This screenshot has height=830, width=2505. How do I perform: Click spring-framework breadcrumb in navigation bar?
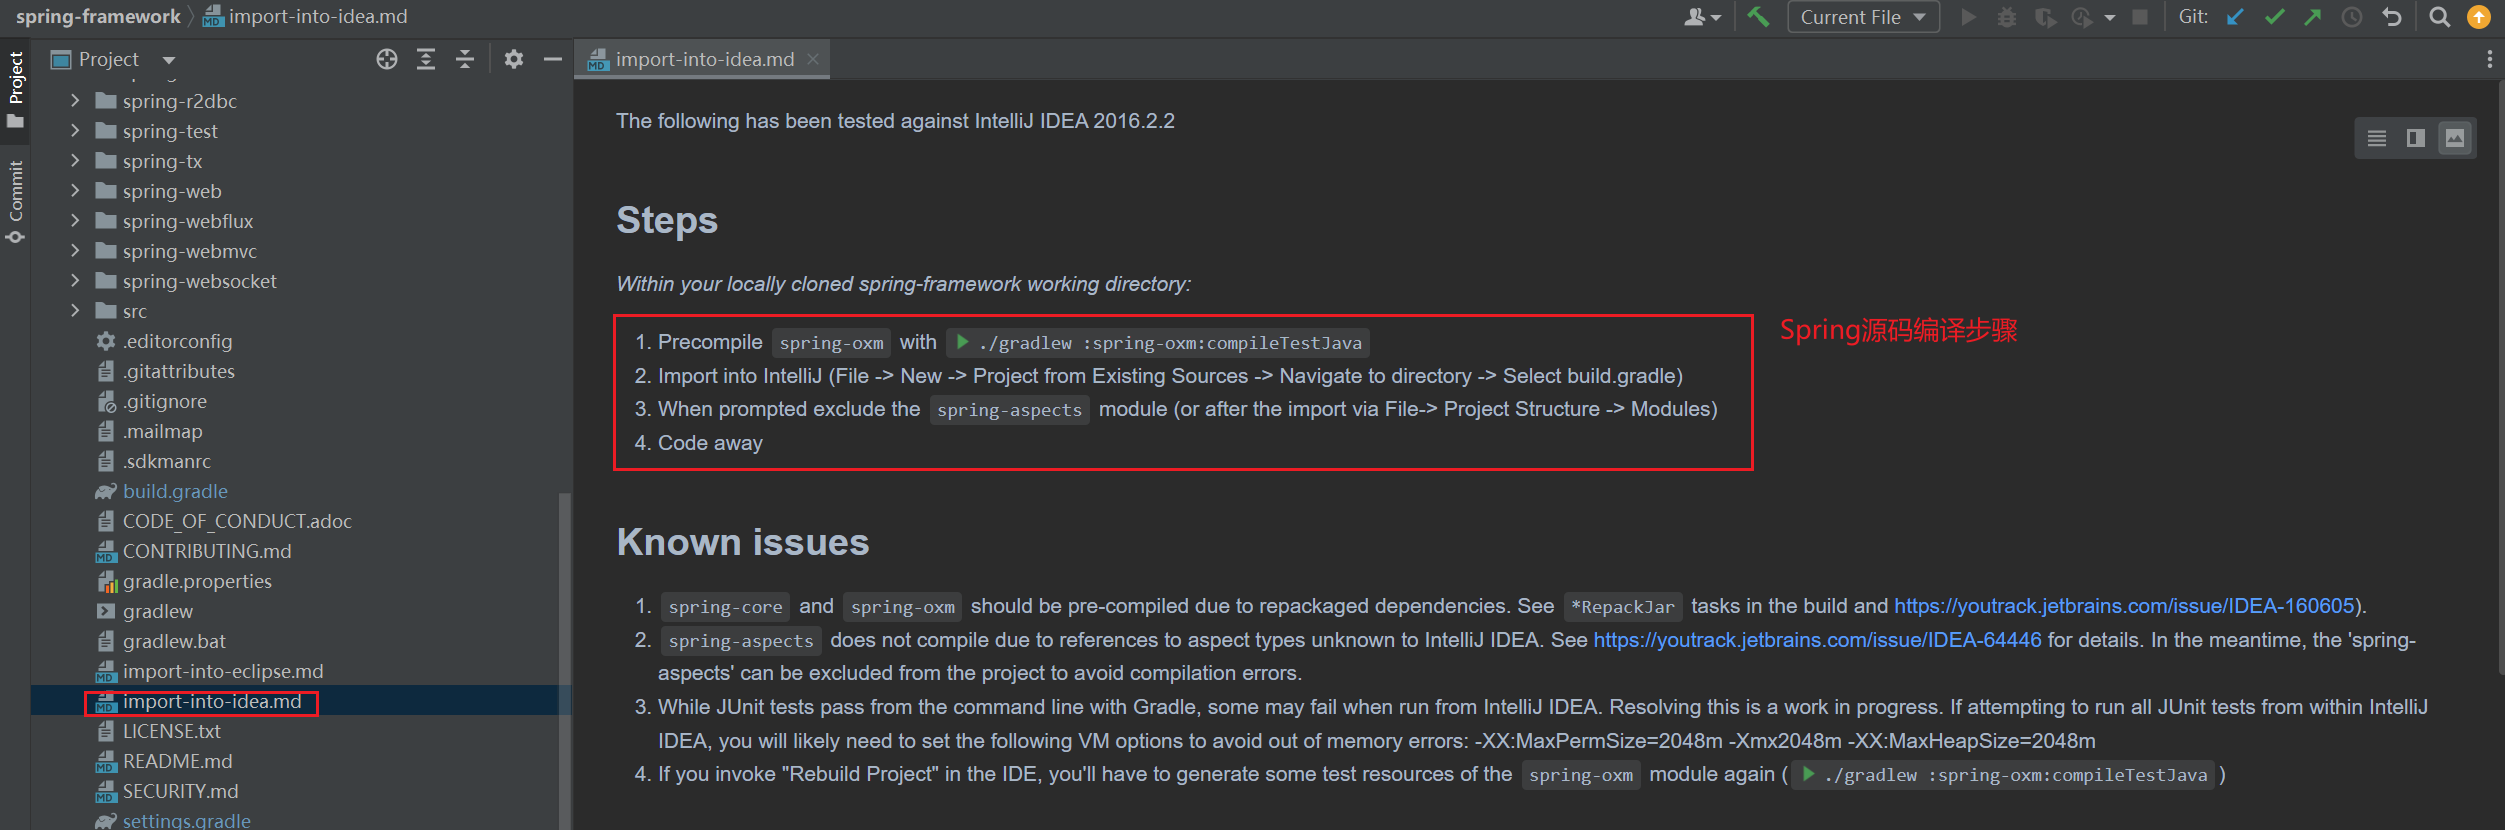(98, 17)
